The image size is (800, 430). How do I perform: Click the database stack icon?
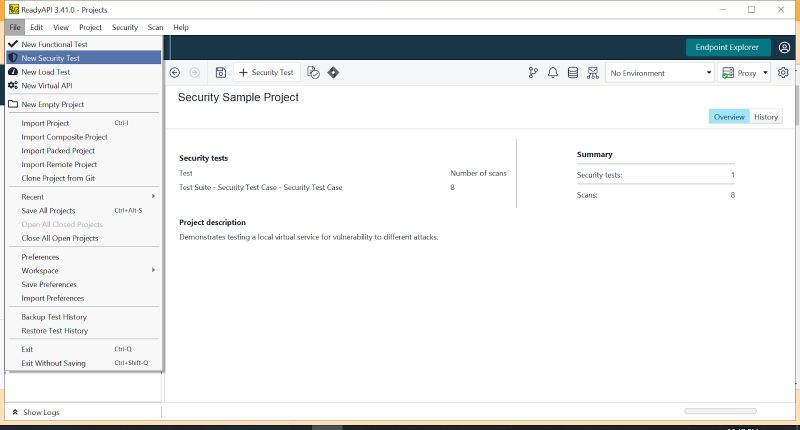[x=572, y=73]
